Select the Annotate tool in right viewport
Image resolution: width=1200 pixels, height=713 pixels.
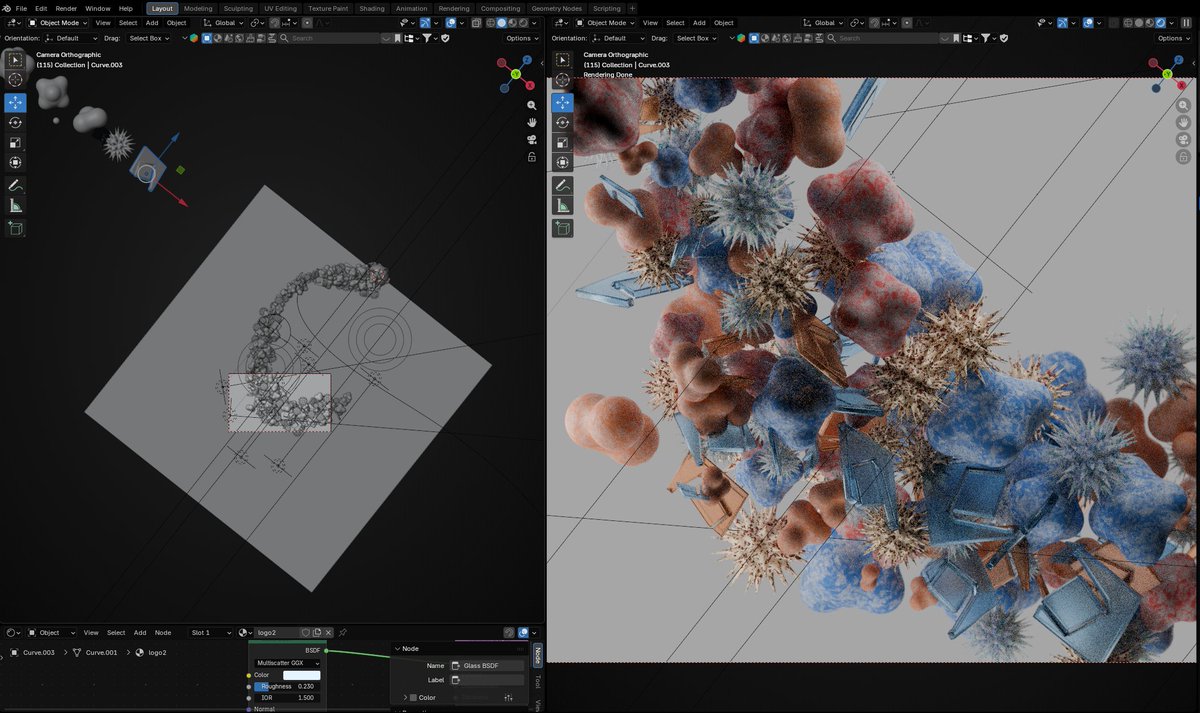pyautogui.click(x=562, y=185)
